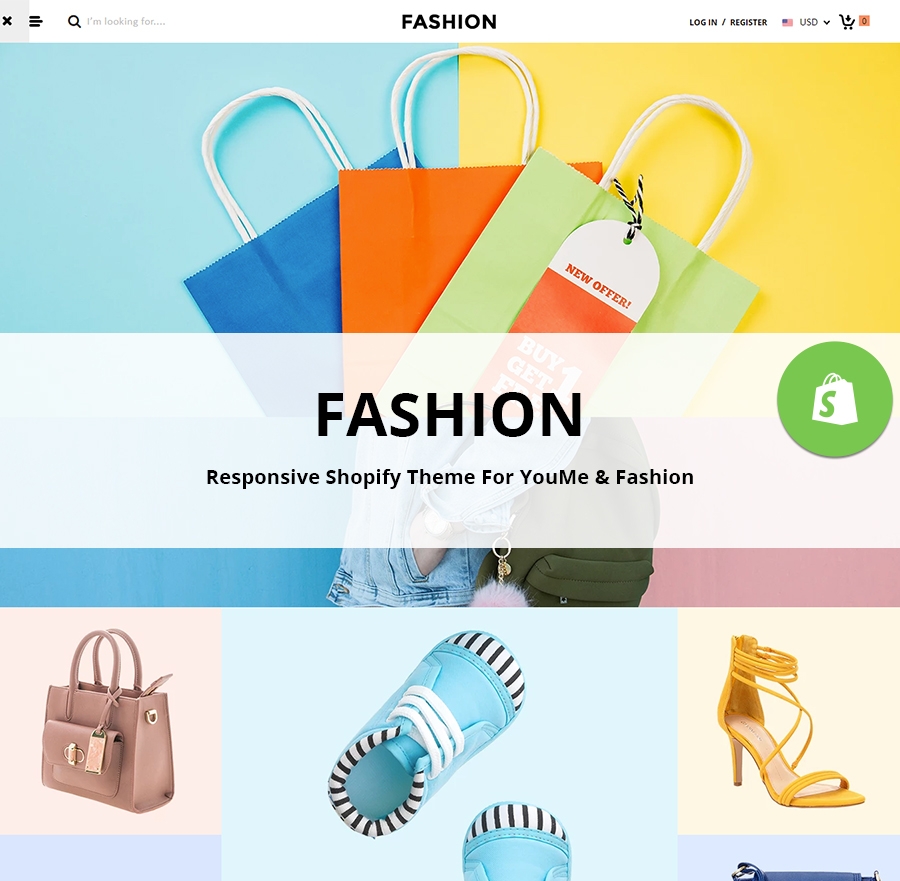The height and width of the screenshot is (881, 900).
Task: Open the blue sneaker product tile
Action: pyautogui.click(x=449, y=744)
